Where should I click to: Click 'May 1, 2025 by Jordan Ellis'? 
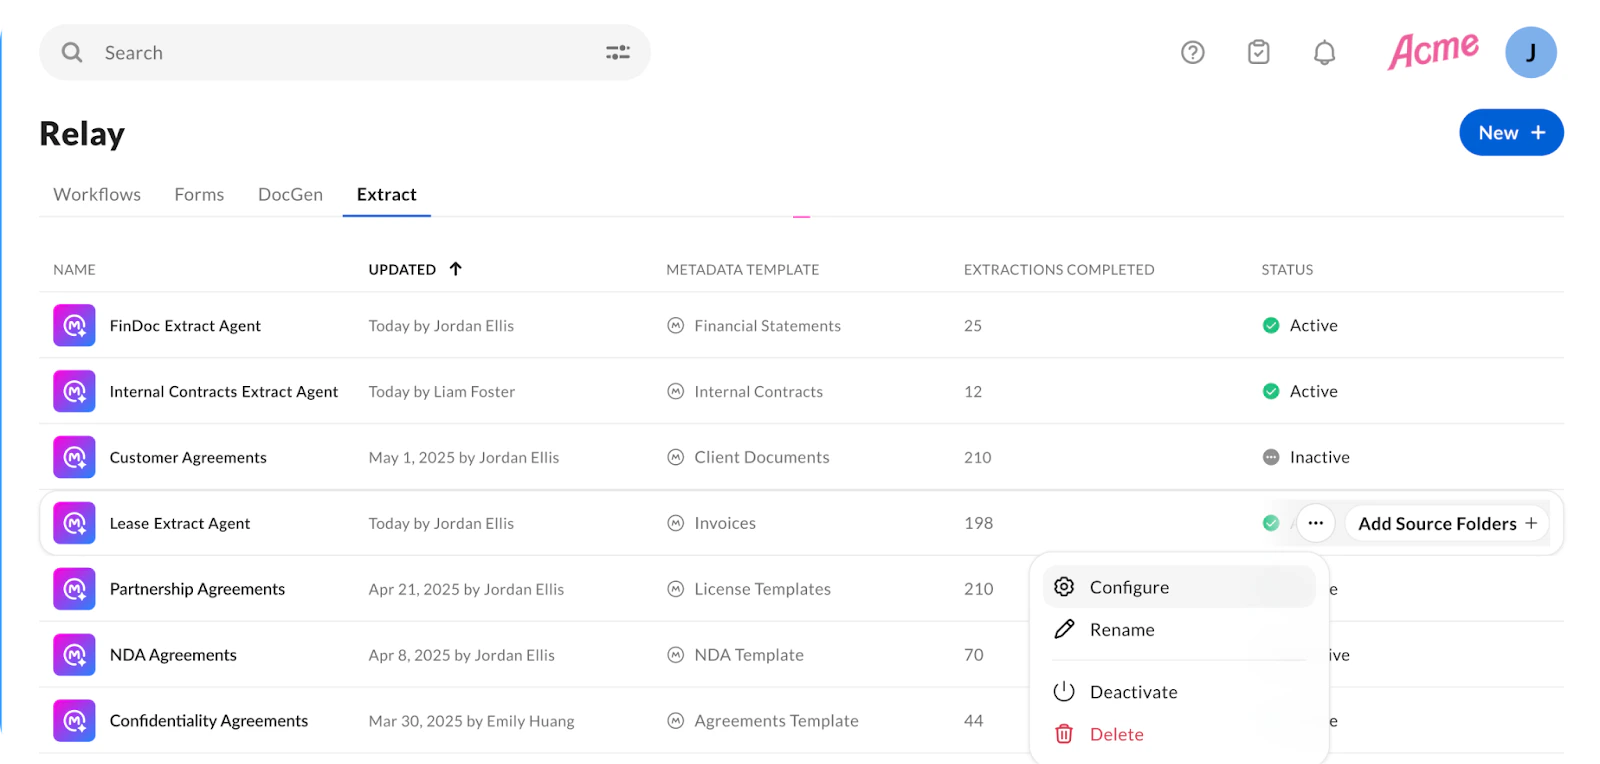pos(464,458)
